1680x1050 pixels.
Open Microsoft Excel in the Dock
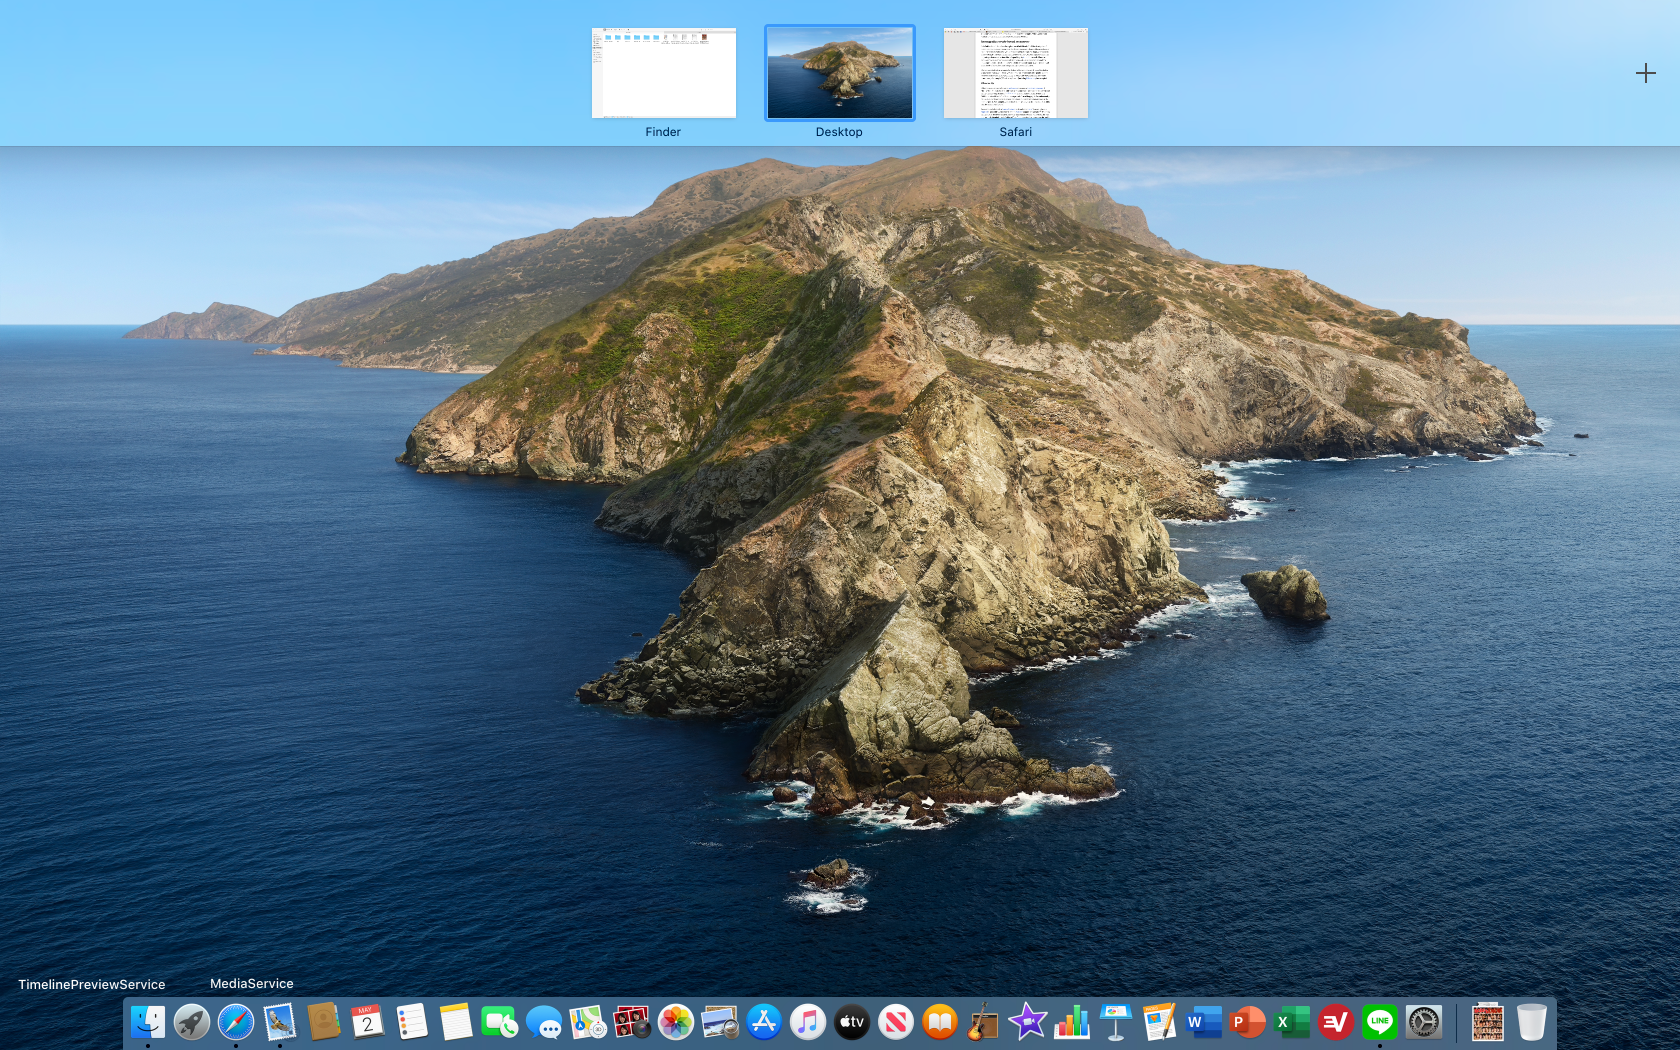1291,1022
